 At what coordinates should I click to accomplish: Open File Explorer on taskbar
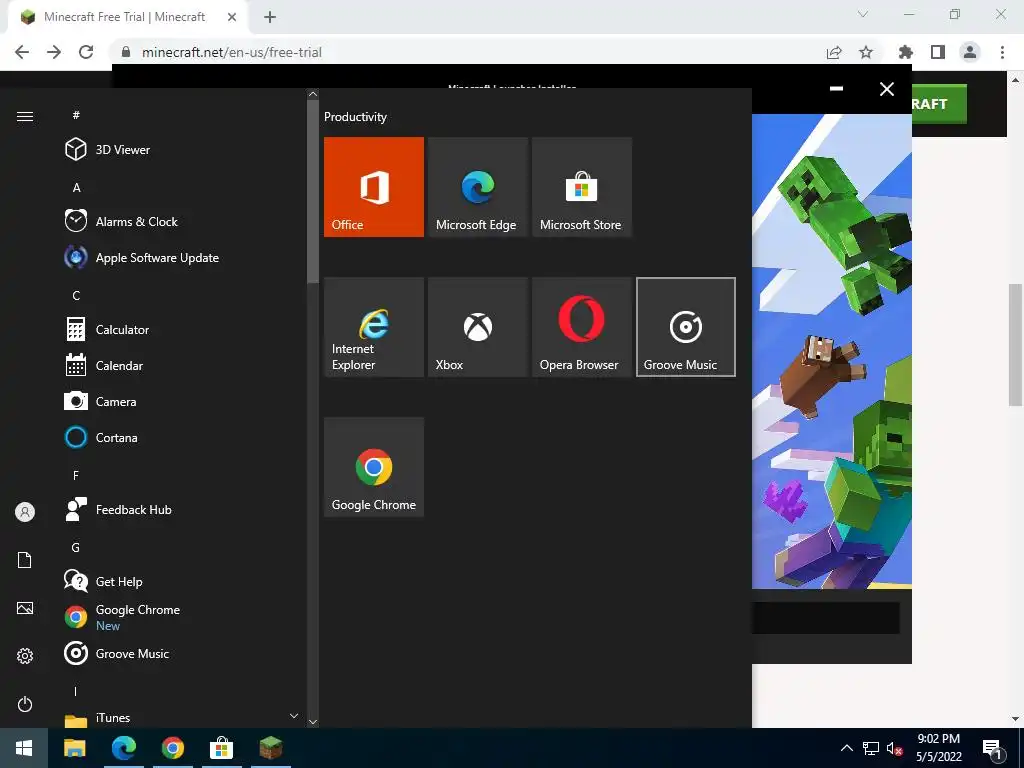coord(74,748)
